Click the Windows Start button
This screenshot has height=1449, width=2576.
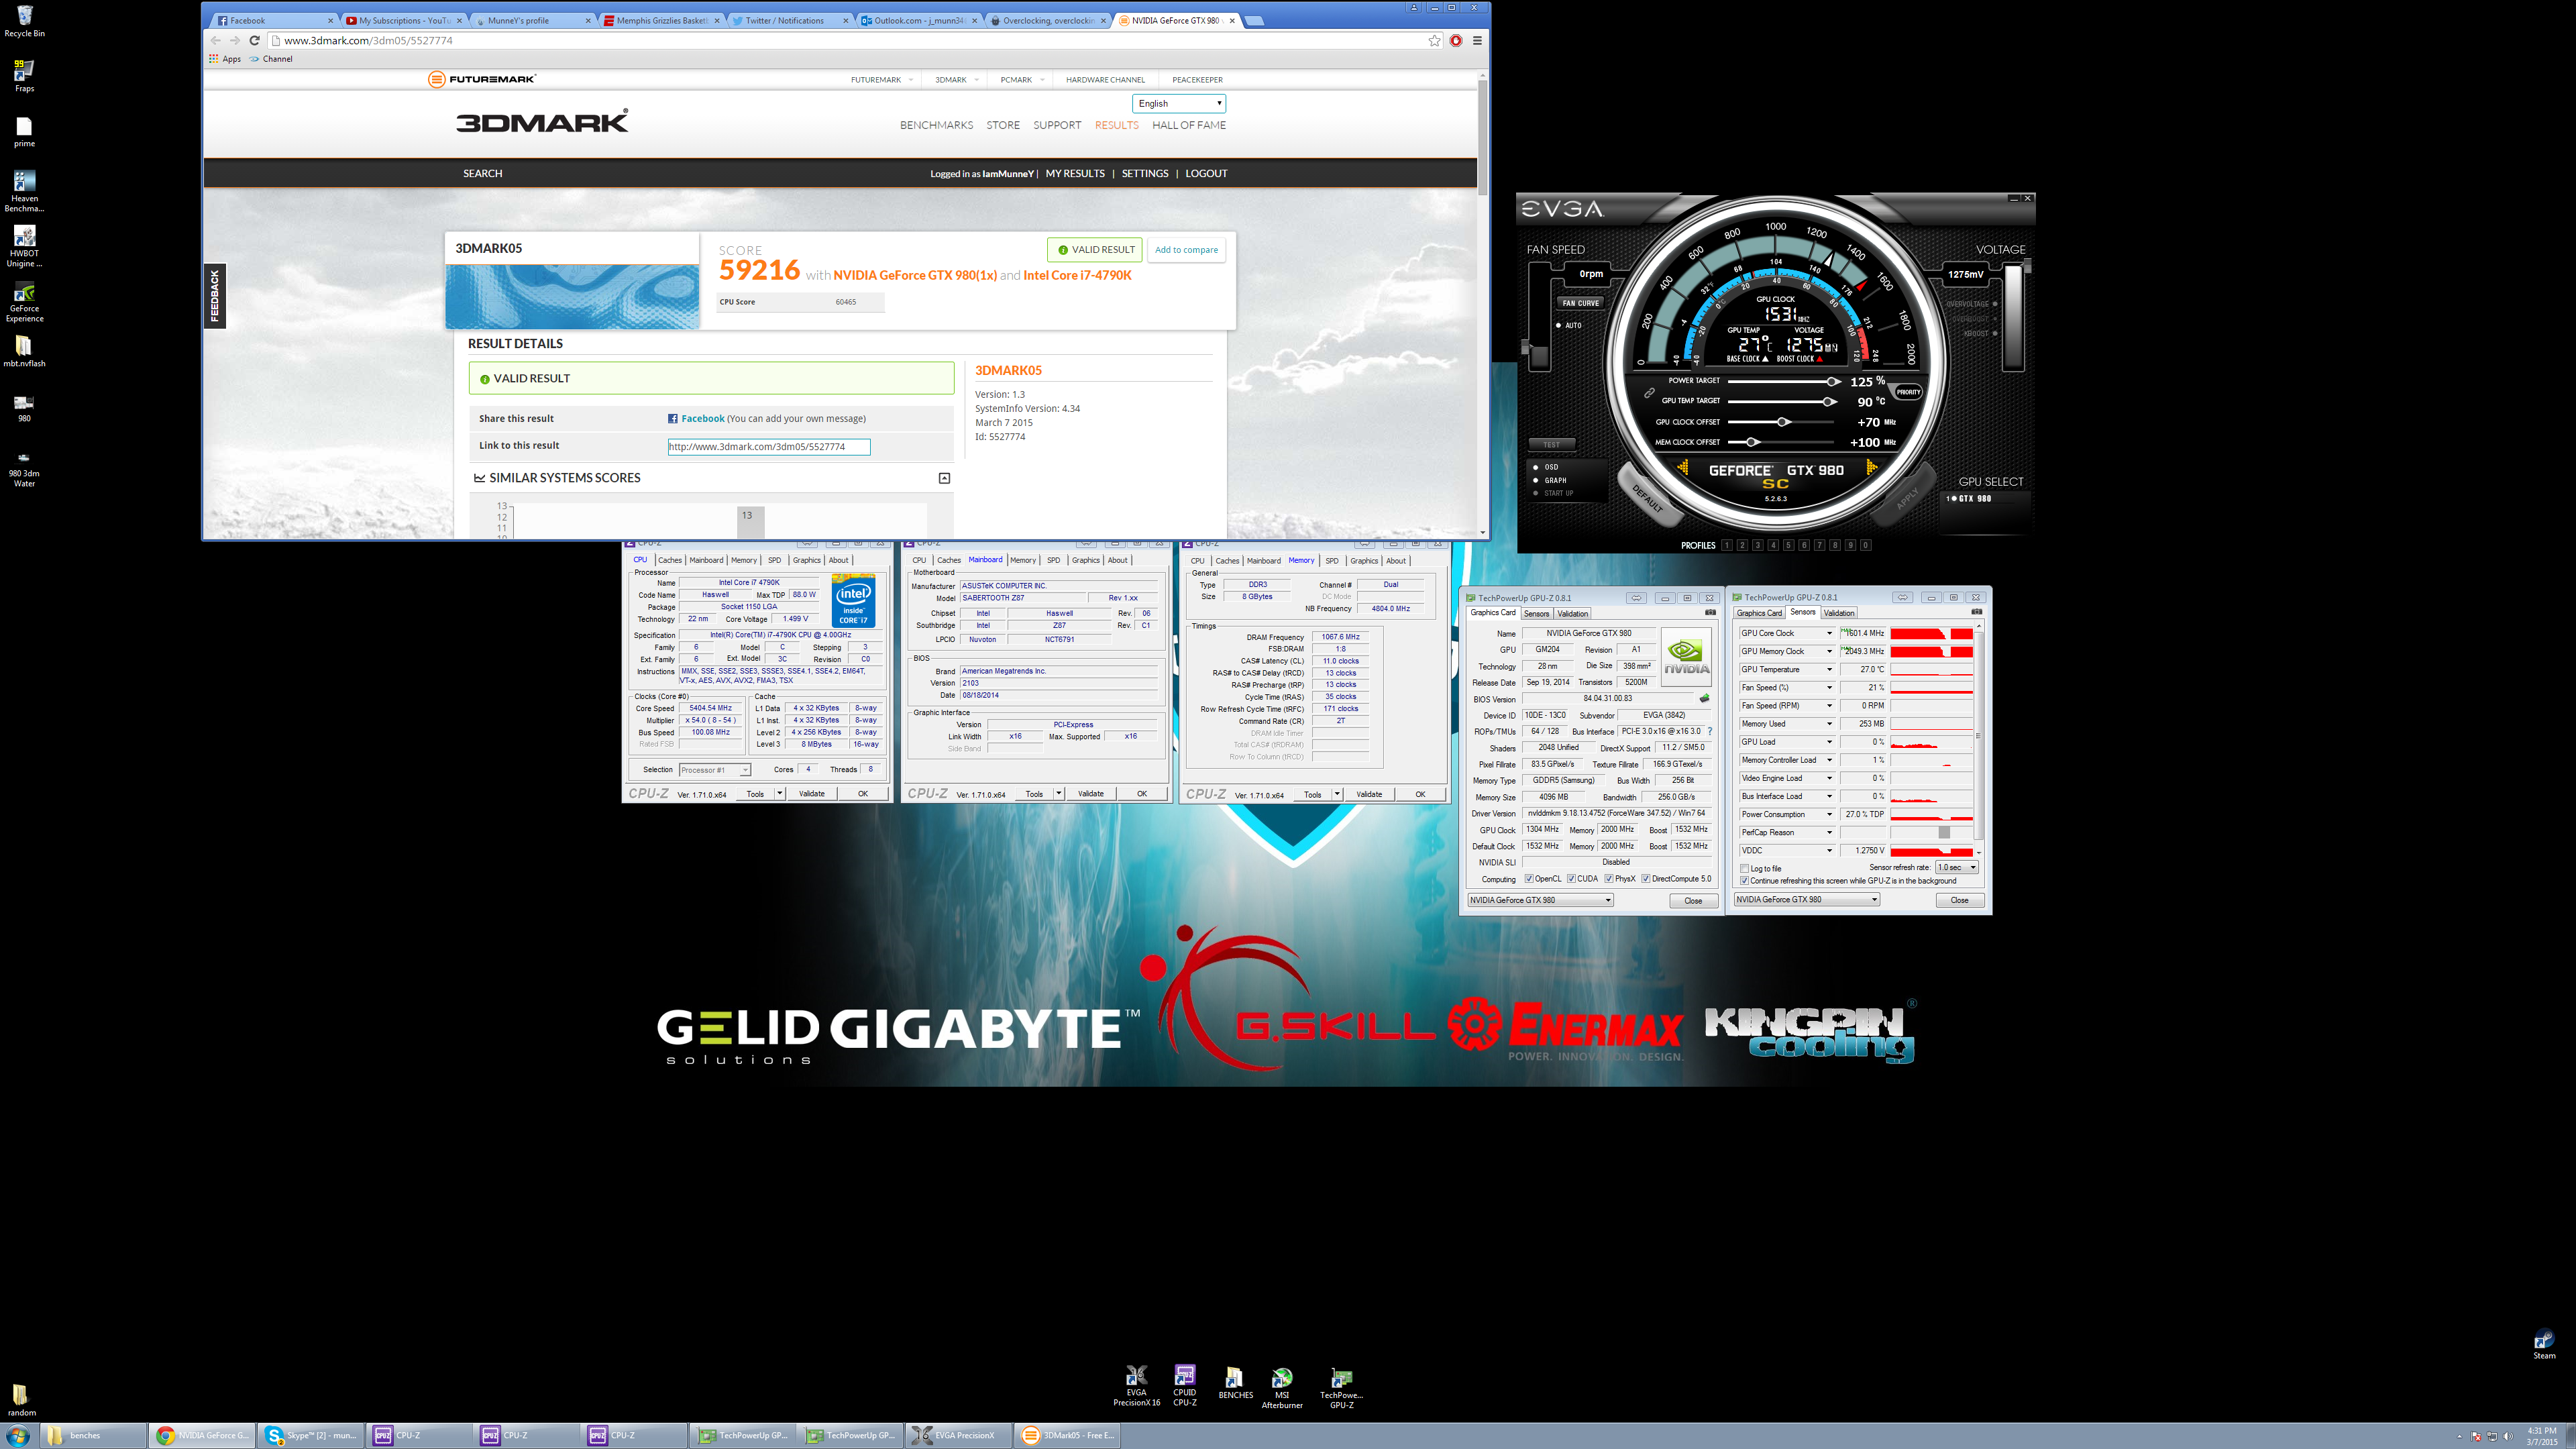(x=17, y=1435)
